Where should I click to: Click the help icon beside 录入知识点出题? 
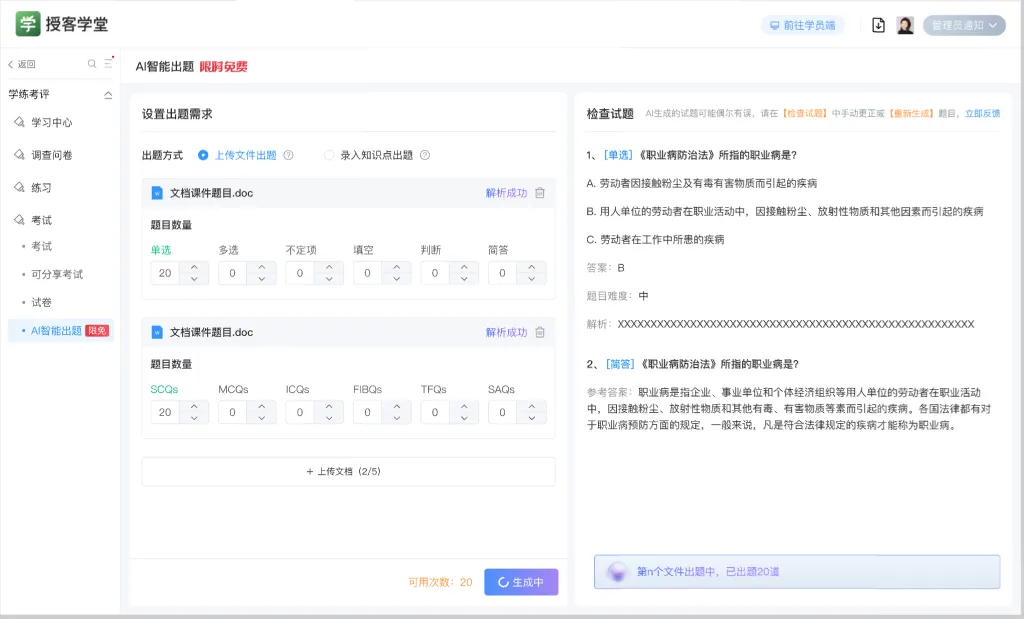pyautogui.click(x=425, y=155)
